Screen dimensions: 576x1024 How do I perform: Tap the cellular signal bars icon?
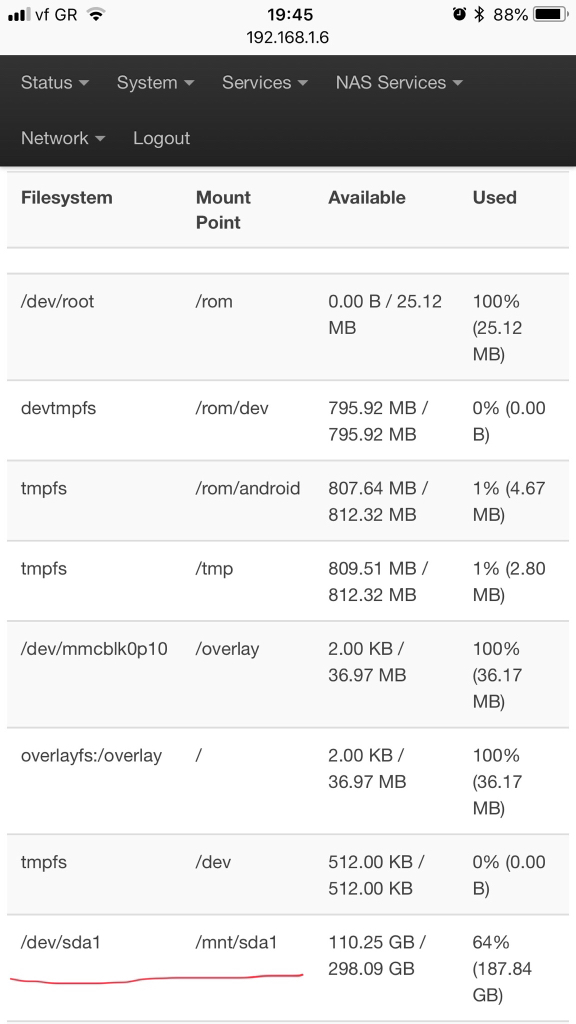(19, 14)
